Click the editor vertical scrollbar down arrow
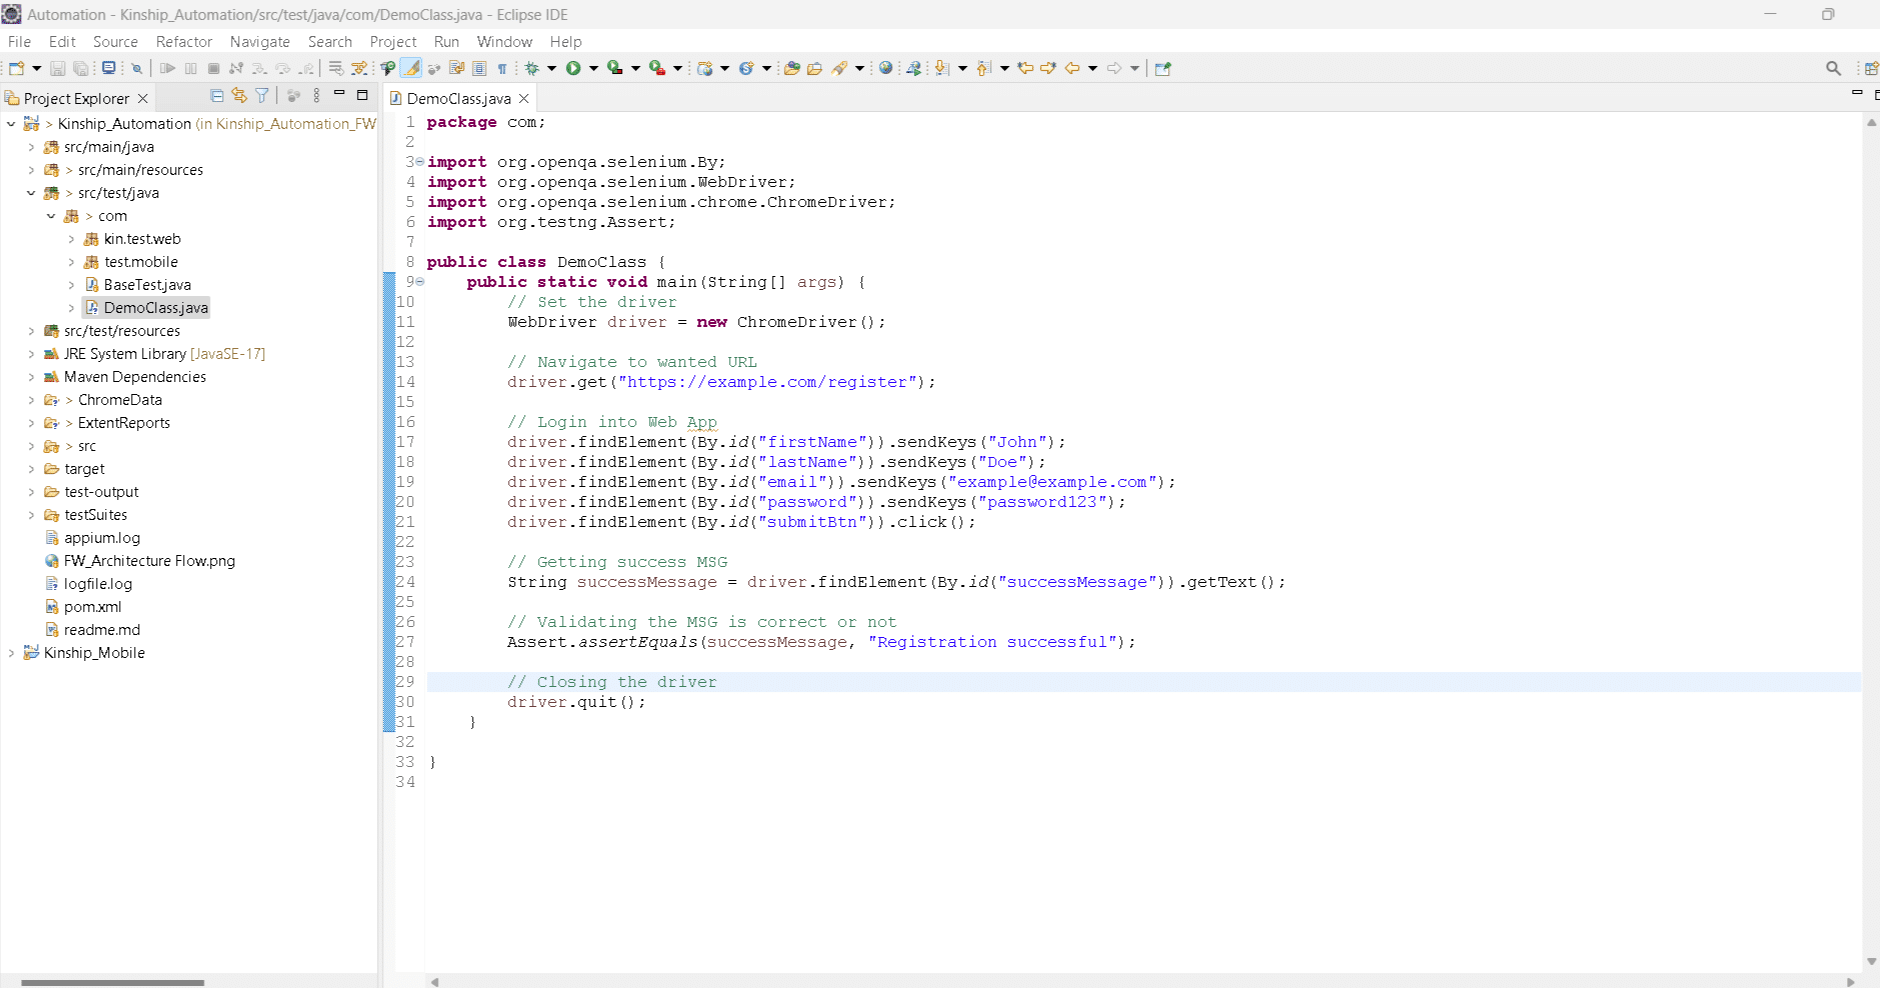The width and height of the screenshot is (1880, 988). 1871,962
